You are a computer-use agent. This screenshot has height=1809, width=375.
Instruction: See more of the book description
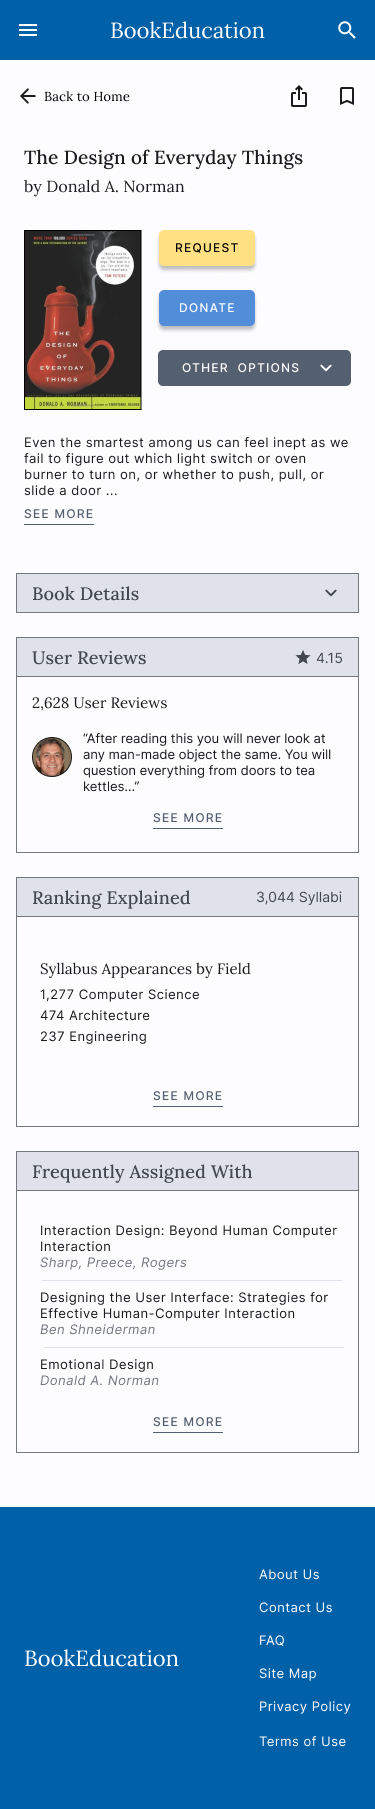tap(59, 514)
